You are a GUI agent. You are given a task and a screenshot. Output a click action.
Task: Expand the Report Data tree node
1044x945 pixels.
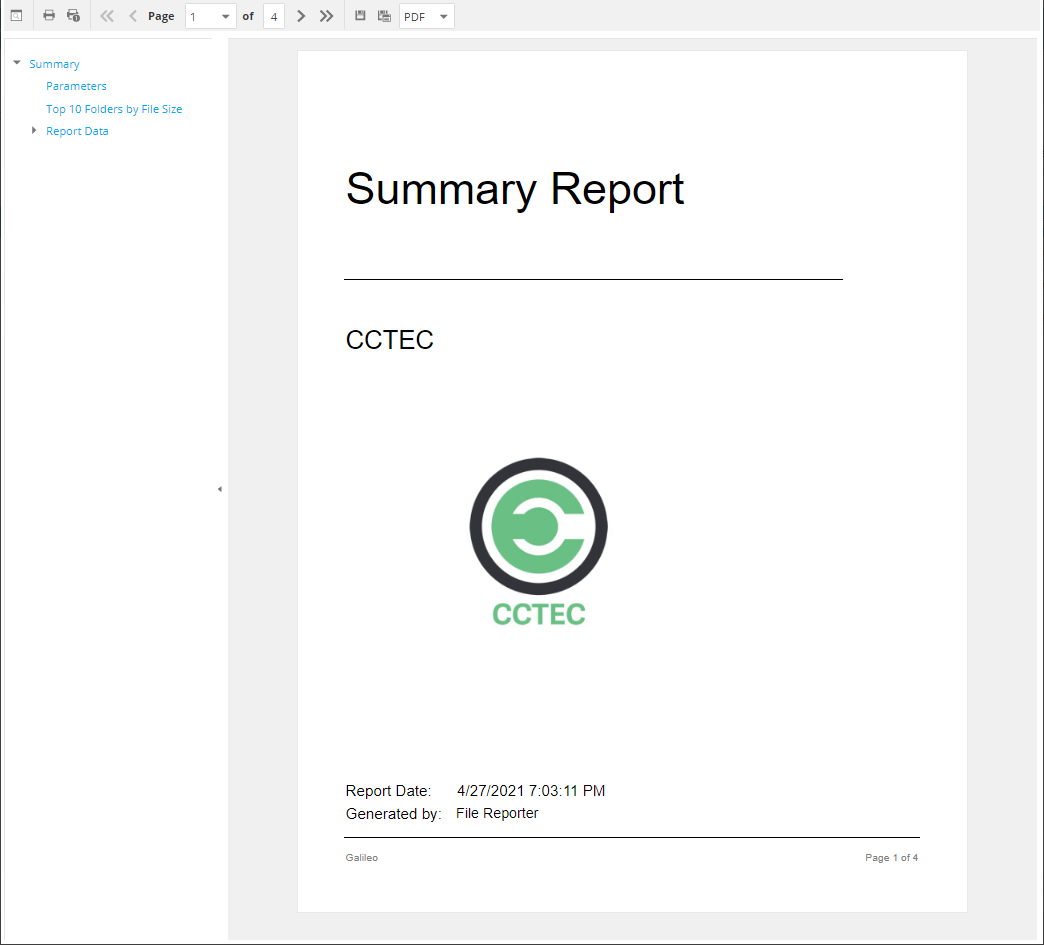(34, 131)
